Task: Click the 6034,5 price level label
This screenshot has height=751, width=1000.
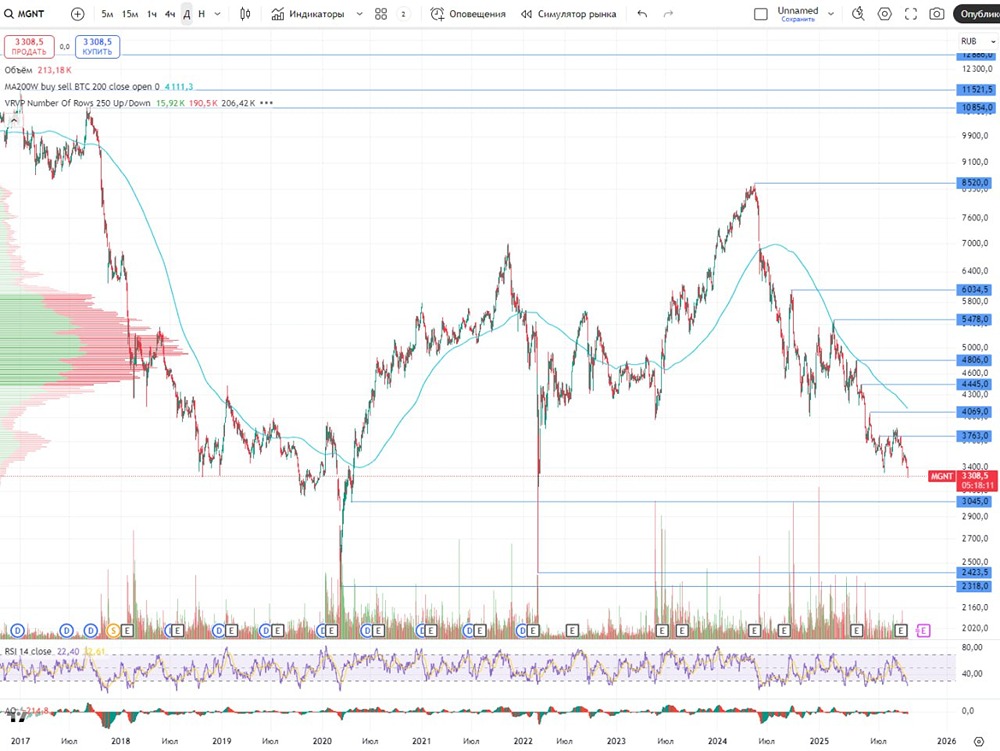Action: (975, 289)
